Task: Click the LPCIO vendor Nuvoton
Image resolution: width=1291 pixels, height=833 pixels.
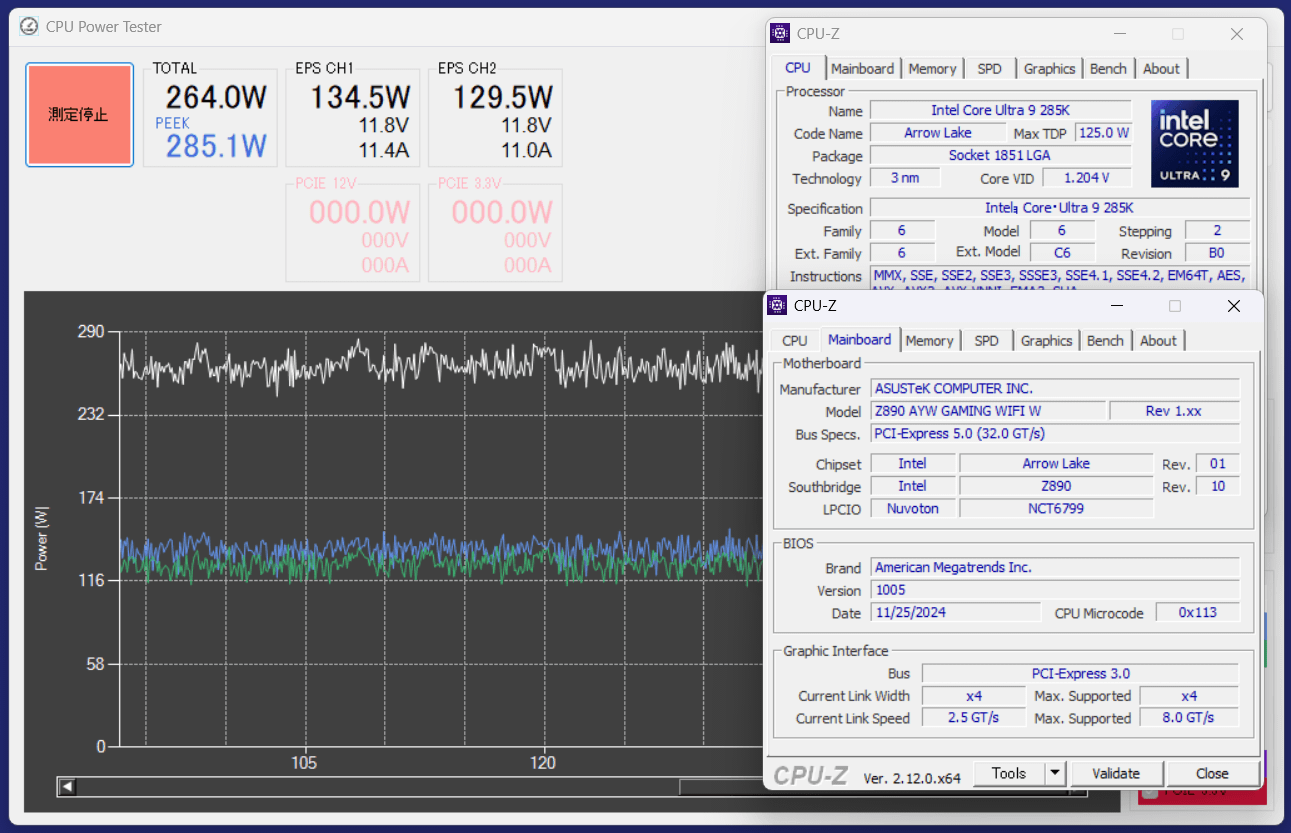Action: (913, 508)
